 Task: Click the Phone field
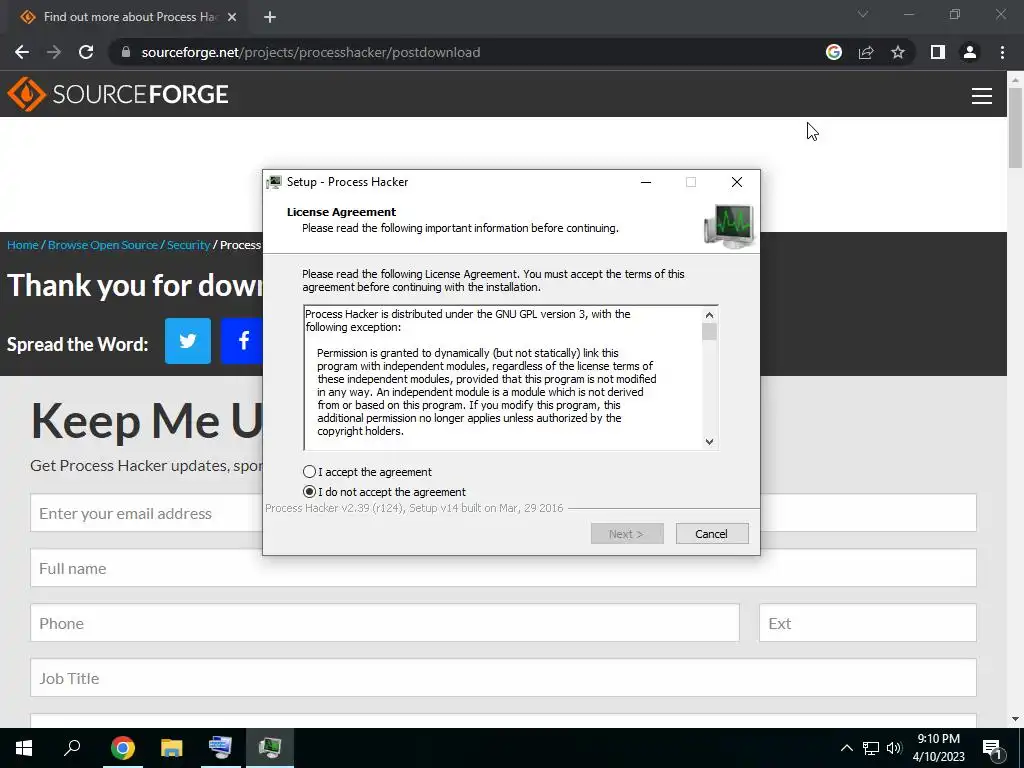coord(385,623)
